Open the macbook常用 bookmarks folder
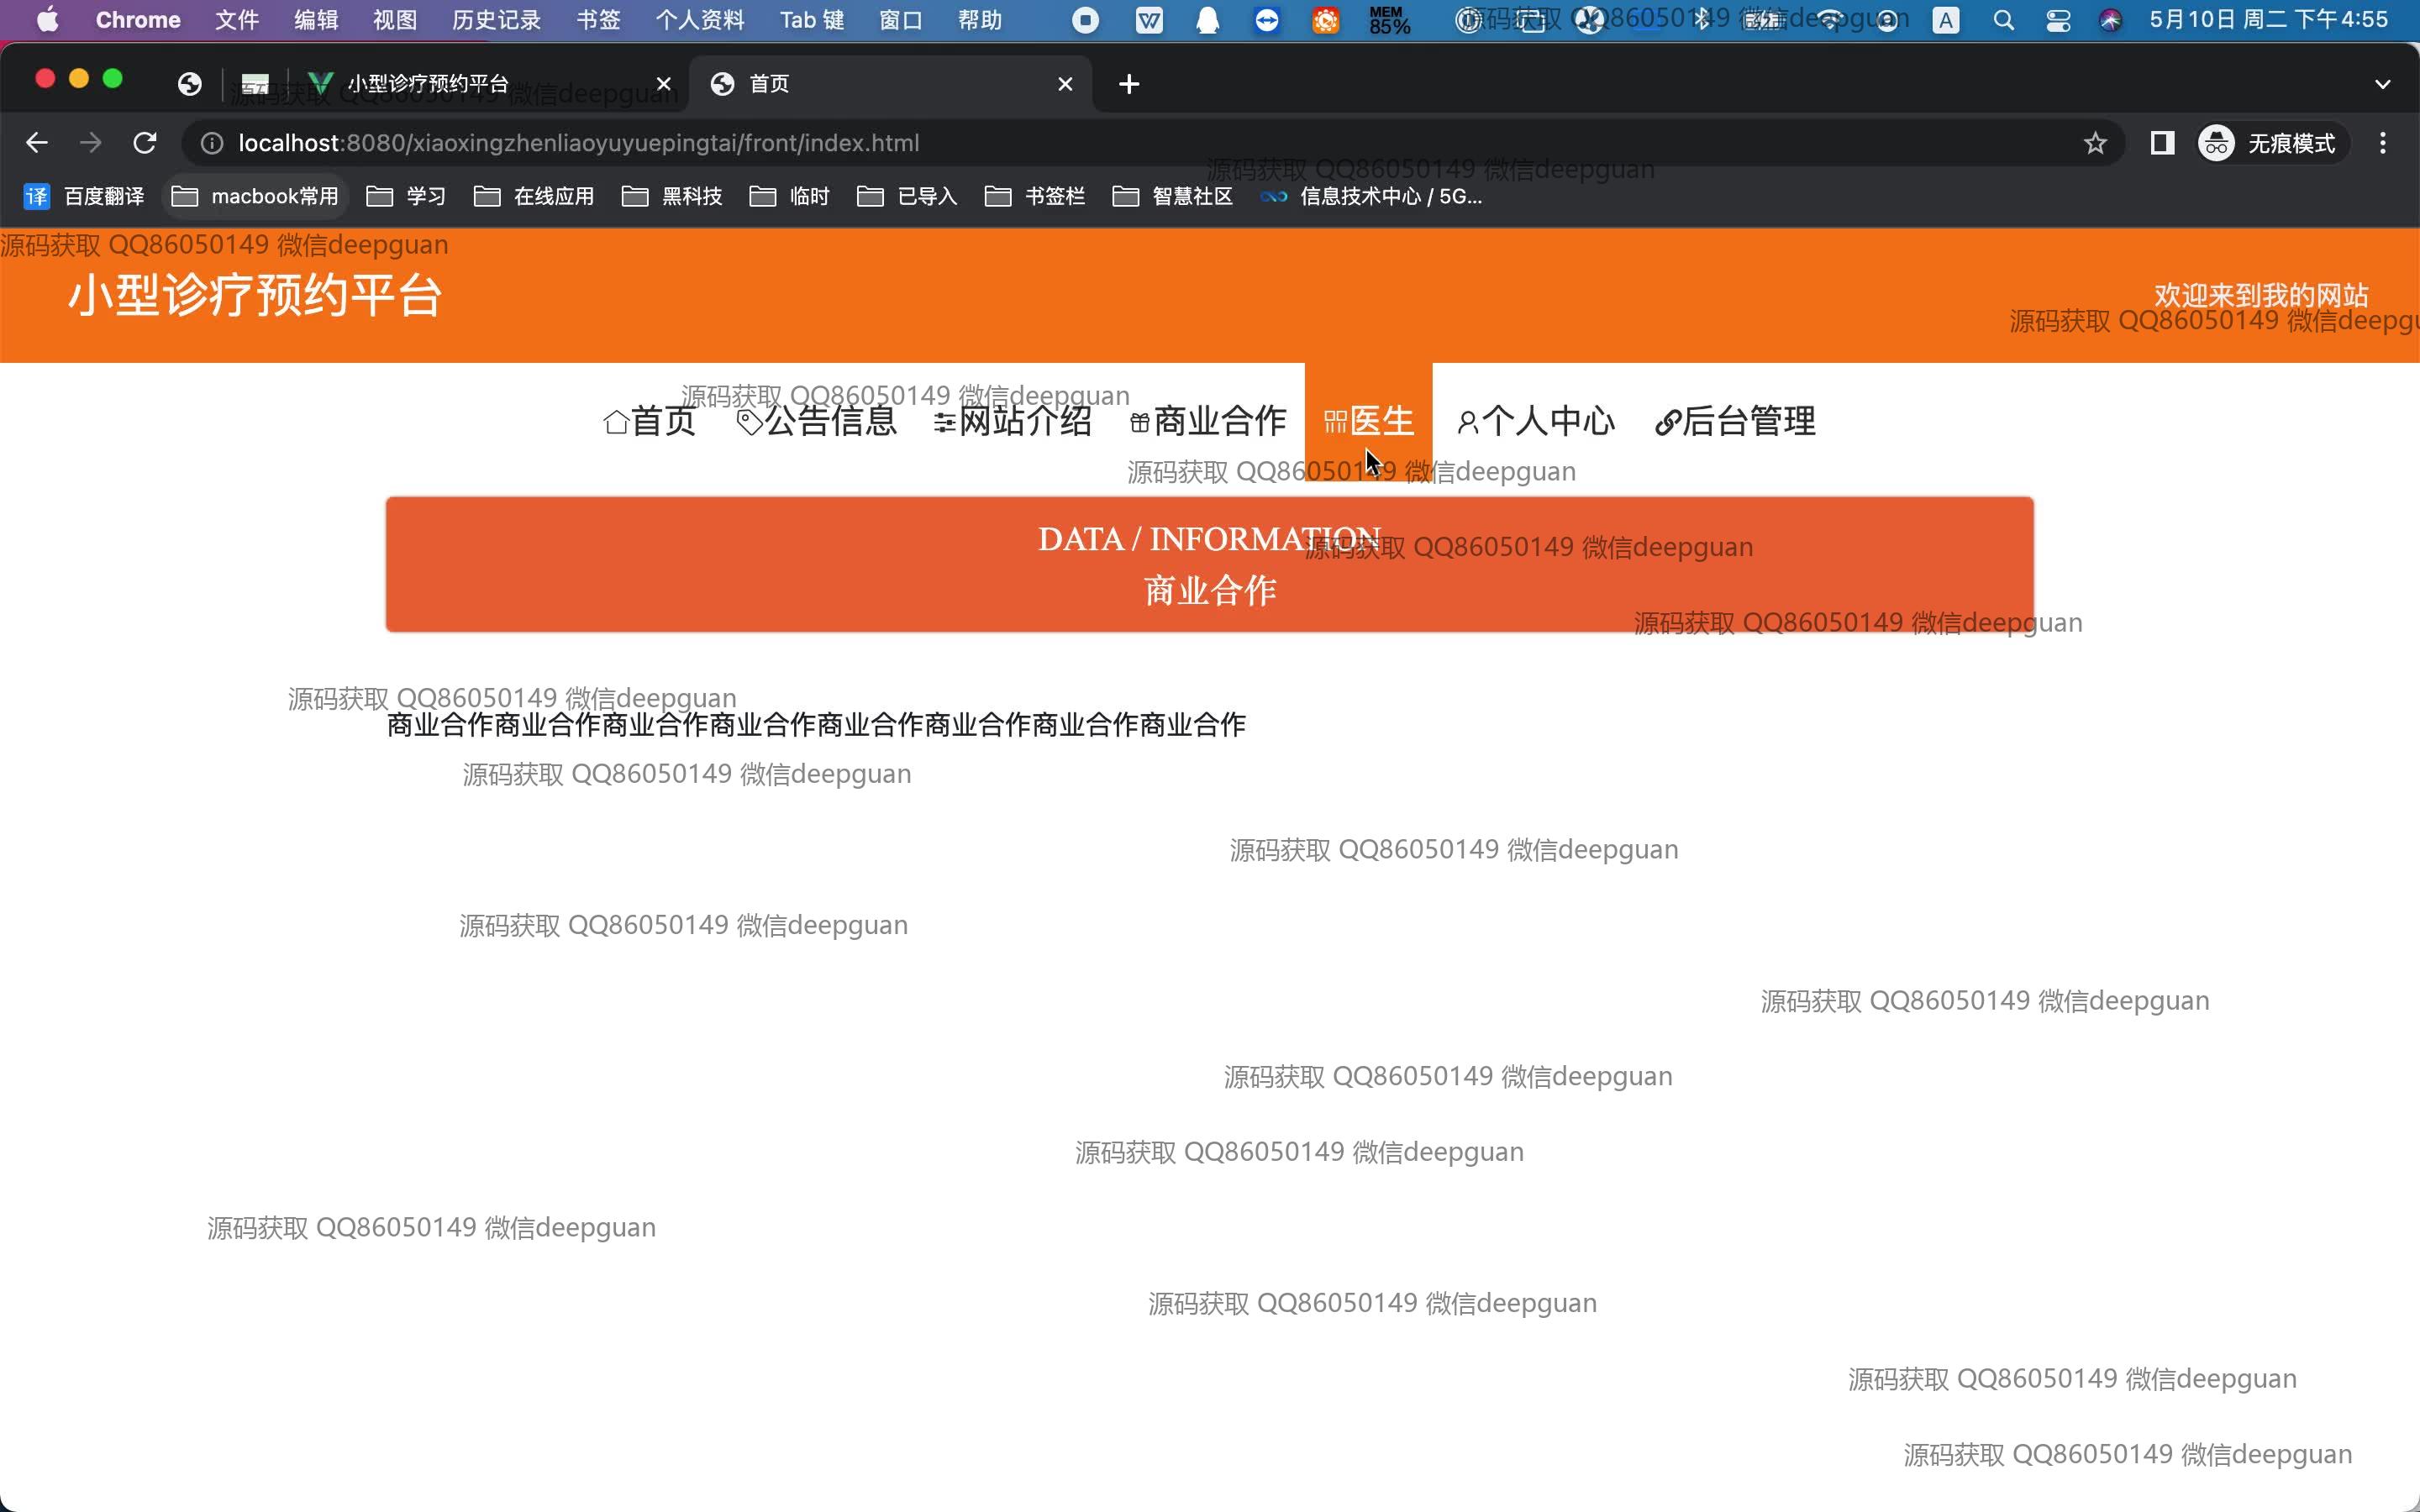The image size is (2420, 1512). [256, 196]
